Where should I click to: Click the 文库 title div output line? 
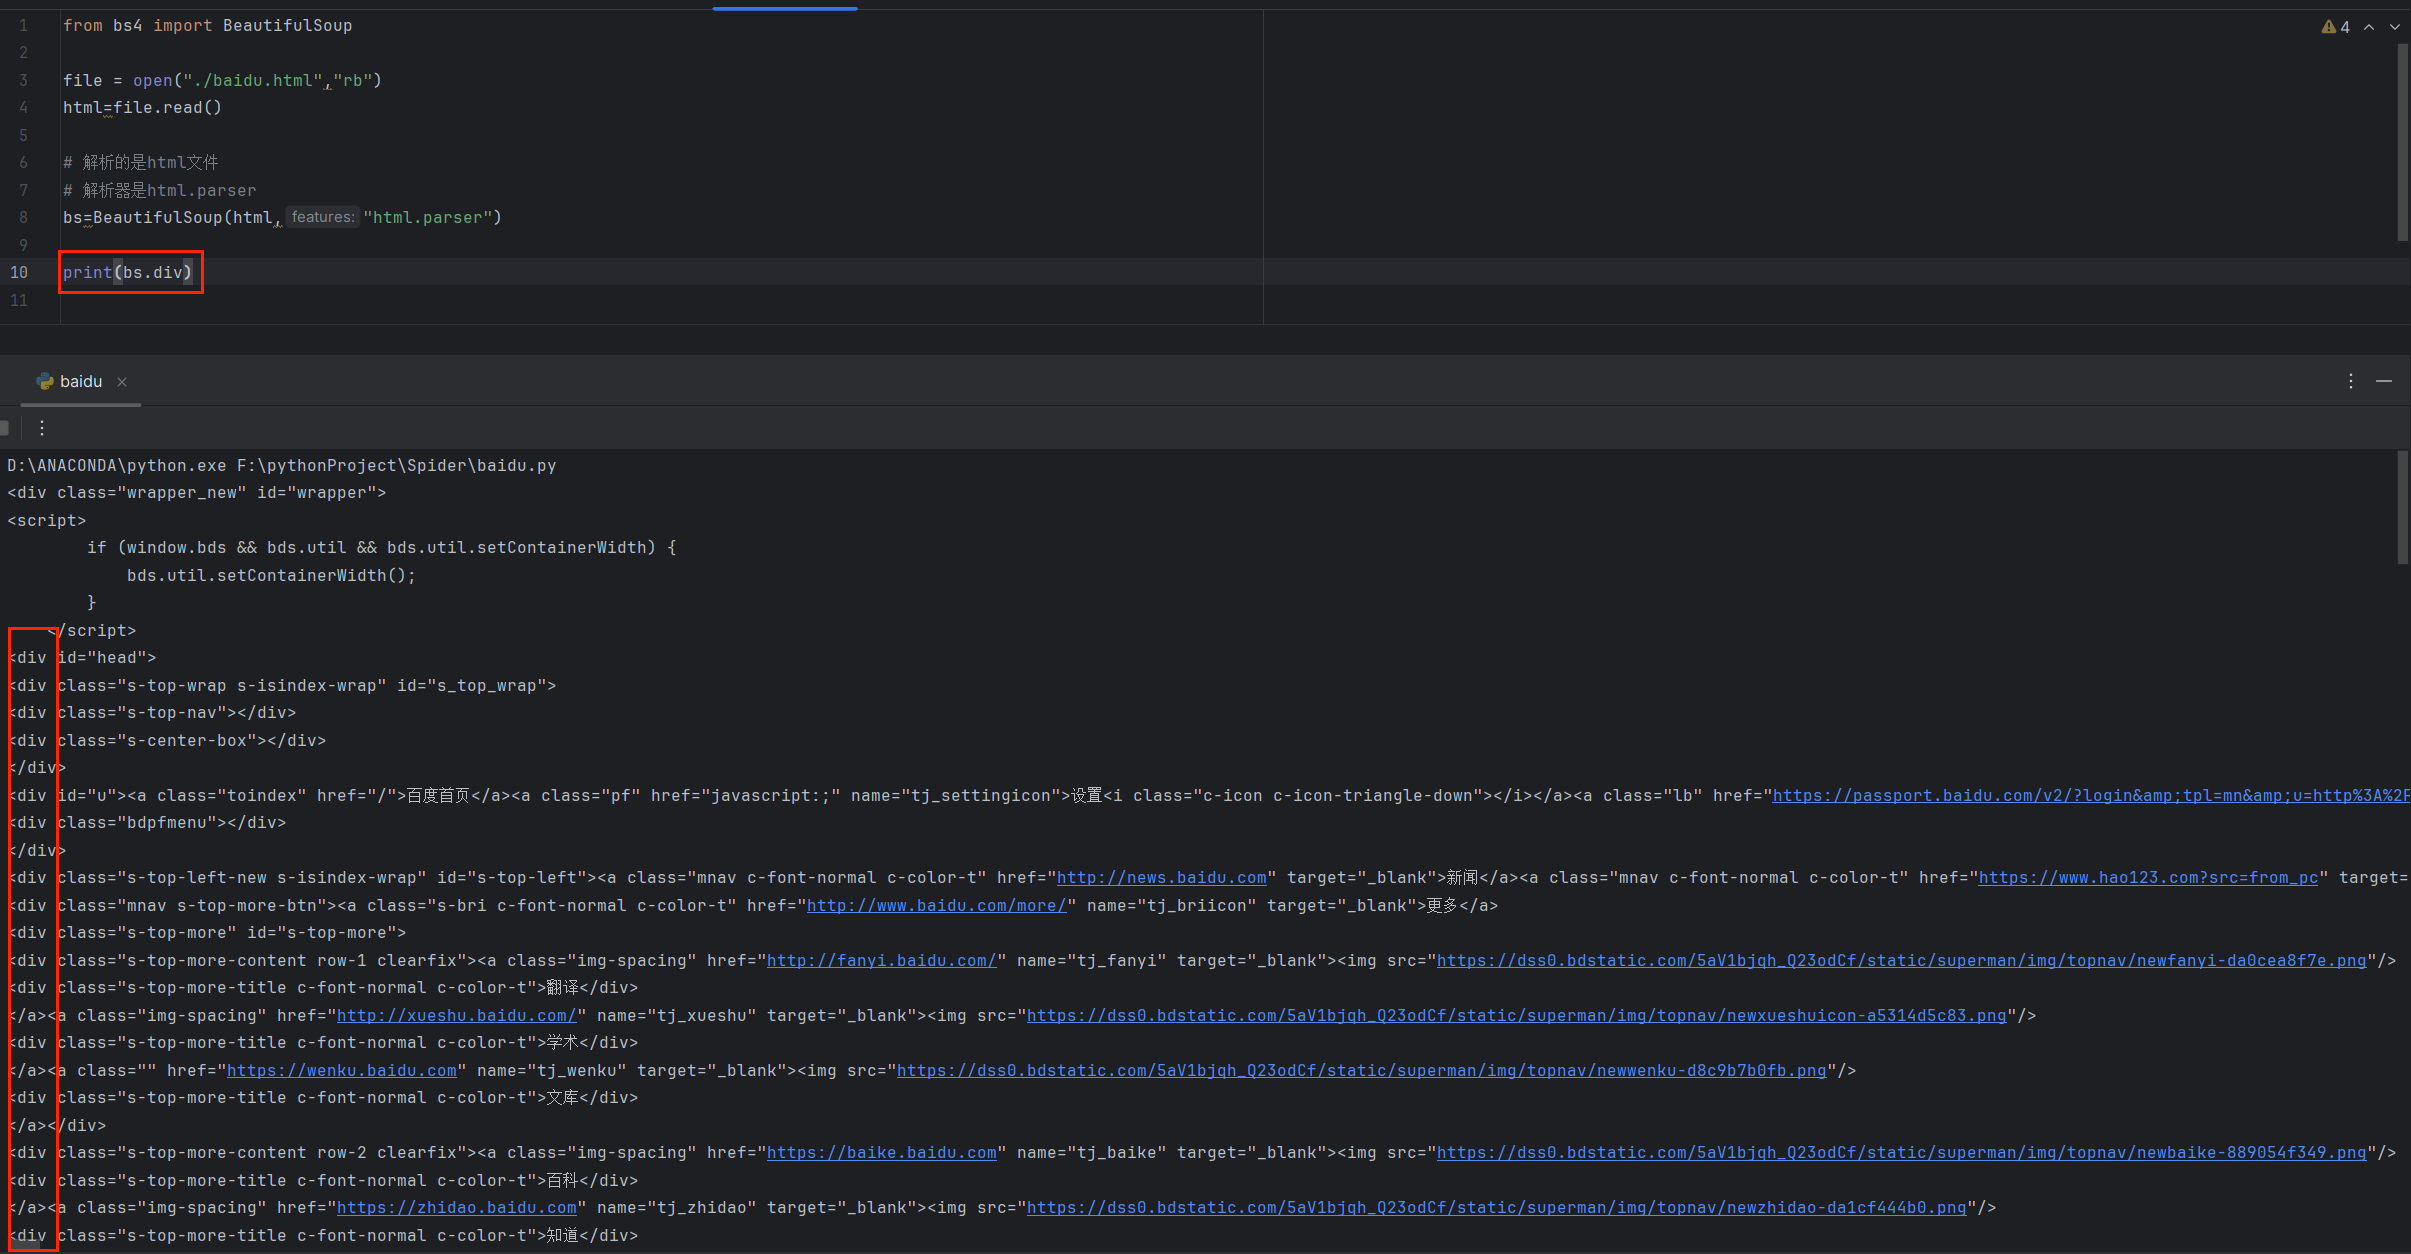322,1098
